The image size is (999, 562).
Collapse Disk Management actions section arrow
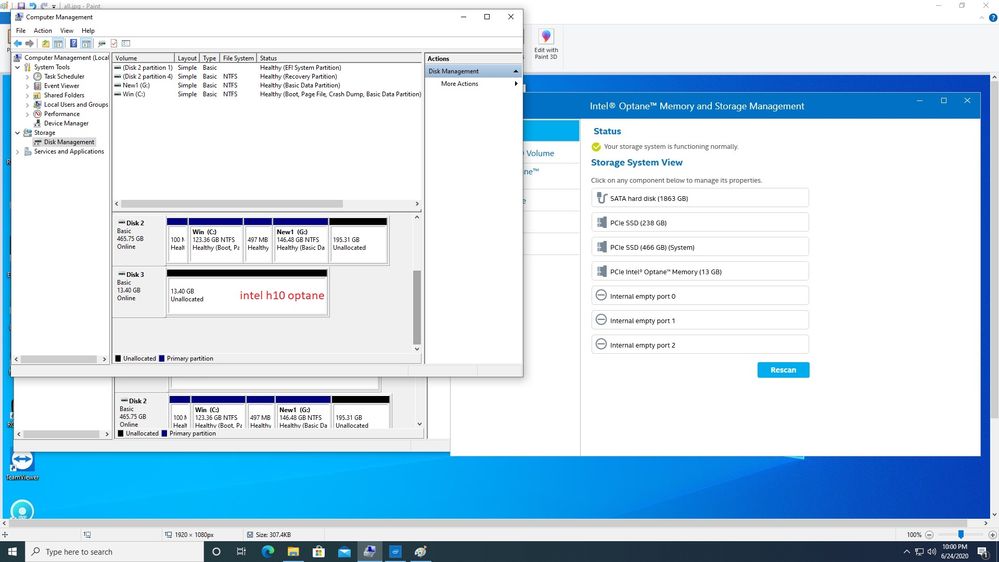515,71
